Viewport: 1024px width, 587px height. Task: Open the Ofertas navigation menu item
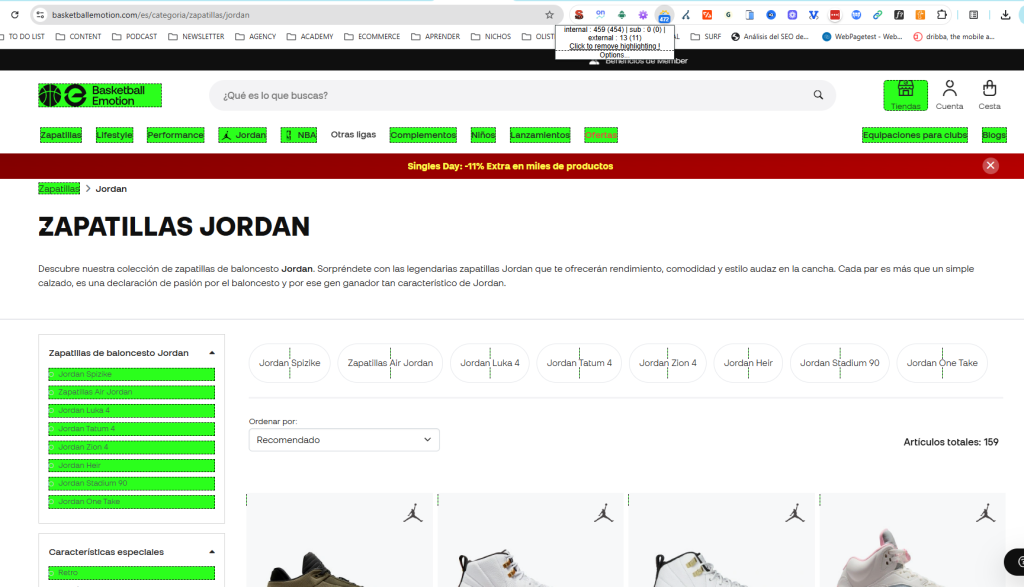point(601,135)
